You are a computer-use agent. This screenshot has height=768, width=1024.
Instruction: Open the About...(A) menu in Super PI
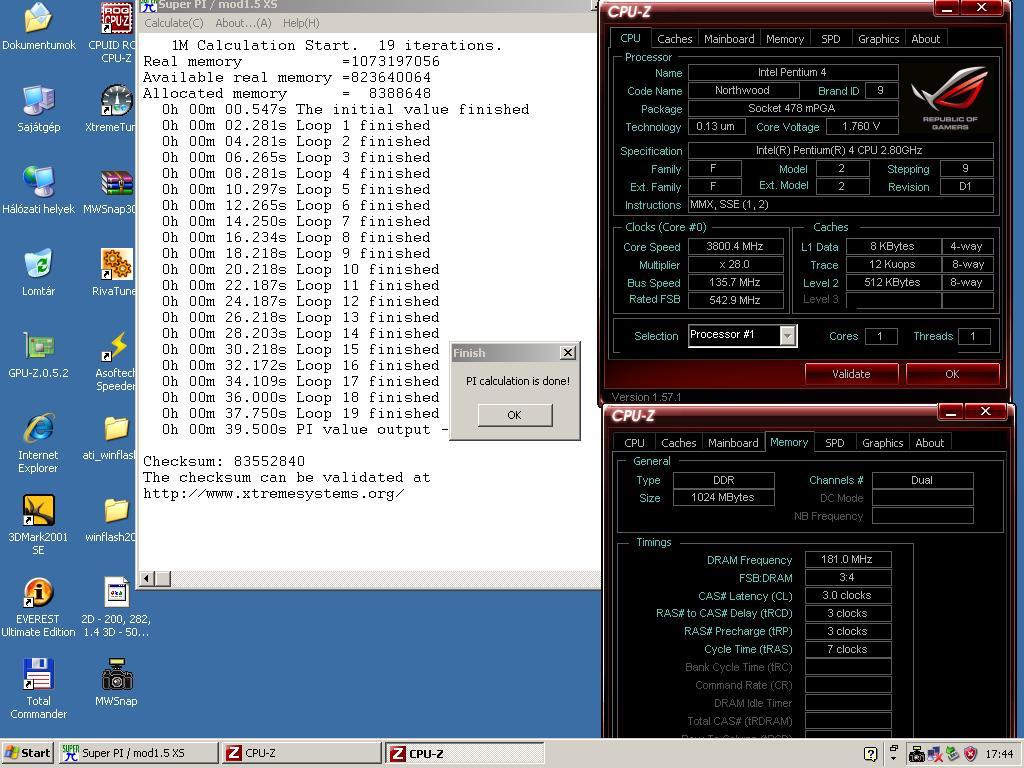click(243, 23)
